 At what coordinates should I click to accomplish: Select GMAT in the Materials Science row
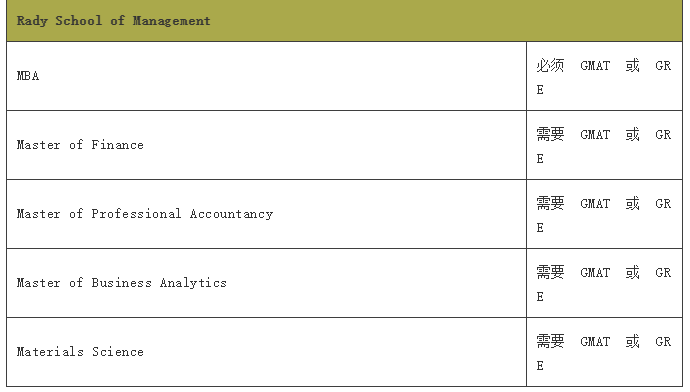595,342
